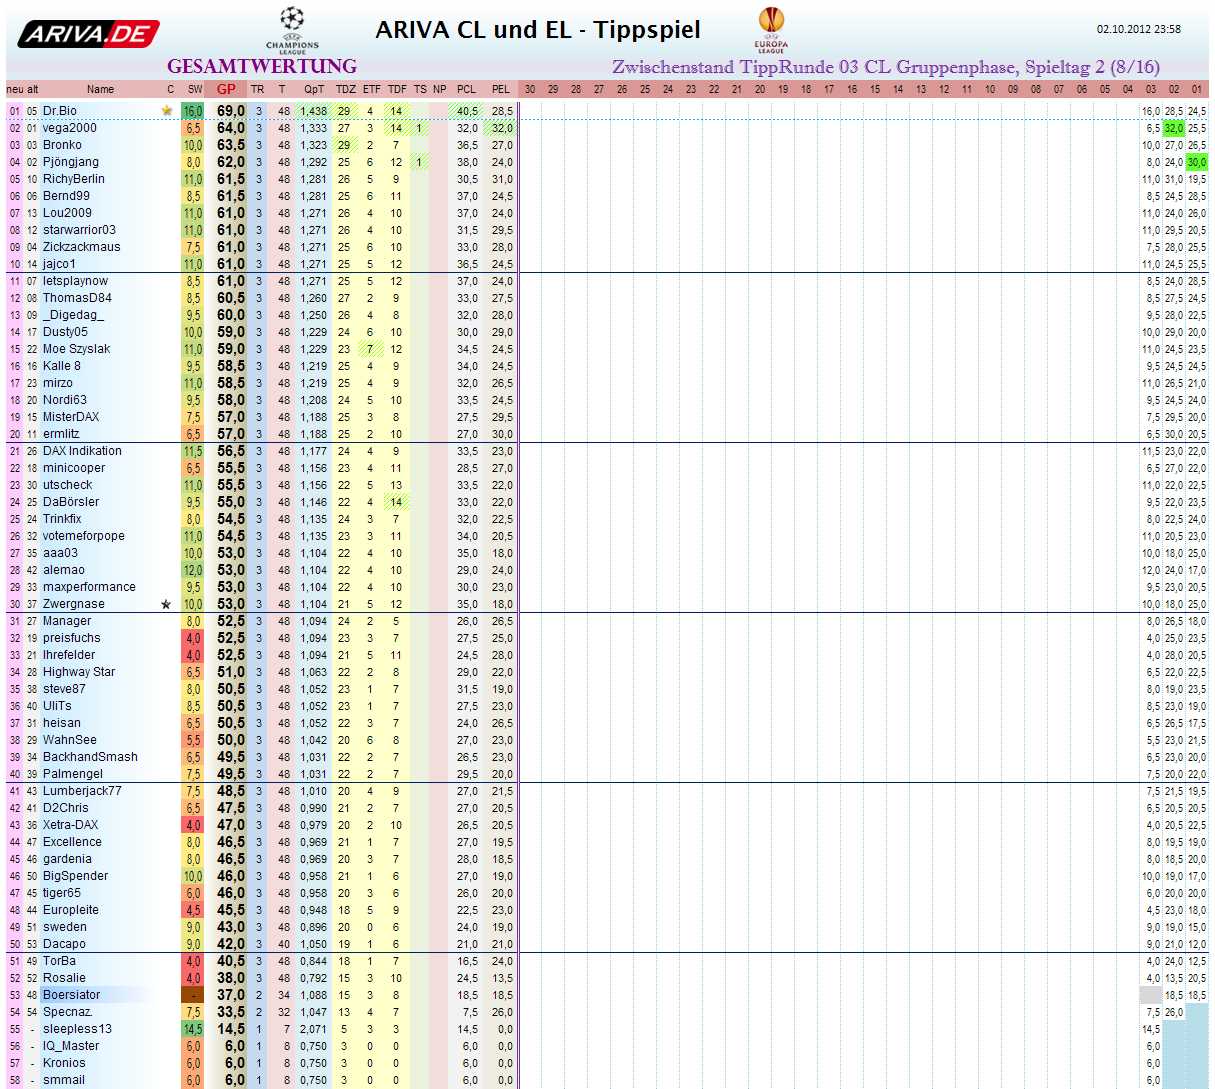Select highlighted player name Boersiator
The width and height of the screenshot is (1215, 1089).
pyautogui.click(x=72, y=995)
